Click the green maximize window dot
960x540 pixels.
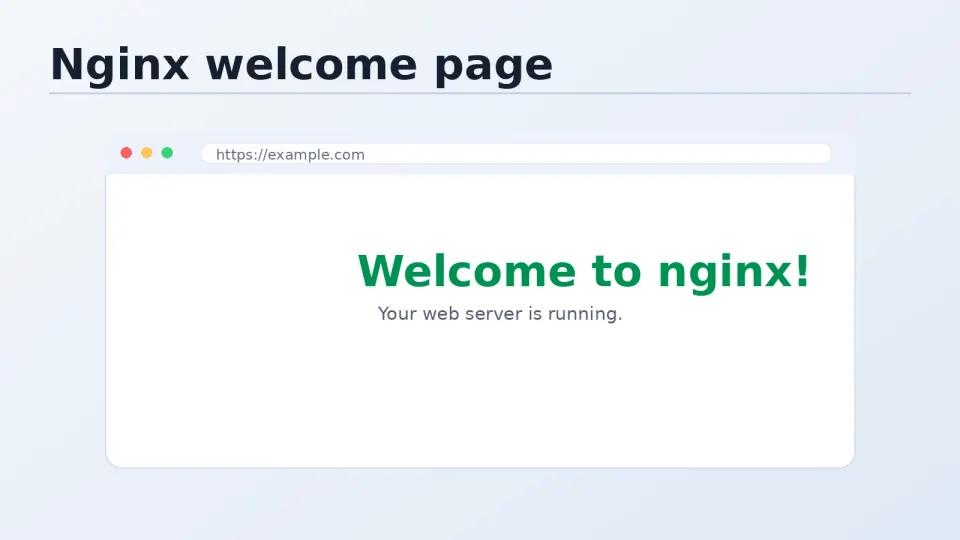(167, 153)
